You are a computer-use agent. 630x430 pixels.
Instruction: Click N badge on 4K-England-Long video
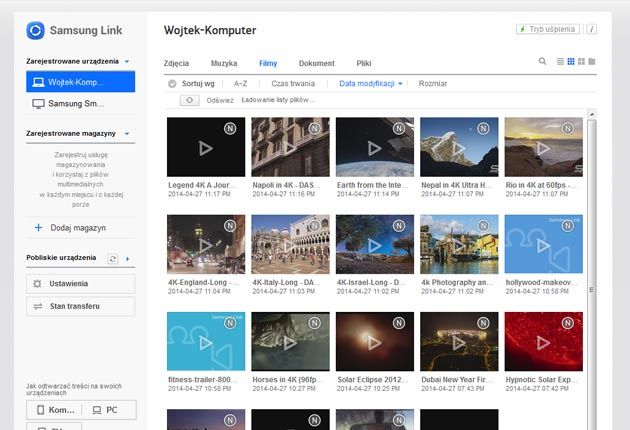point(230,226)
